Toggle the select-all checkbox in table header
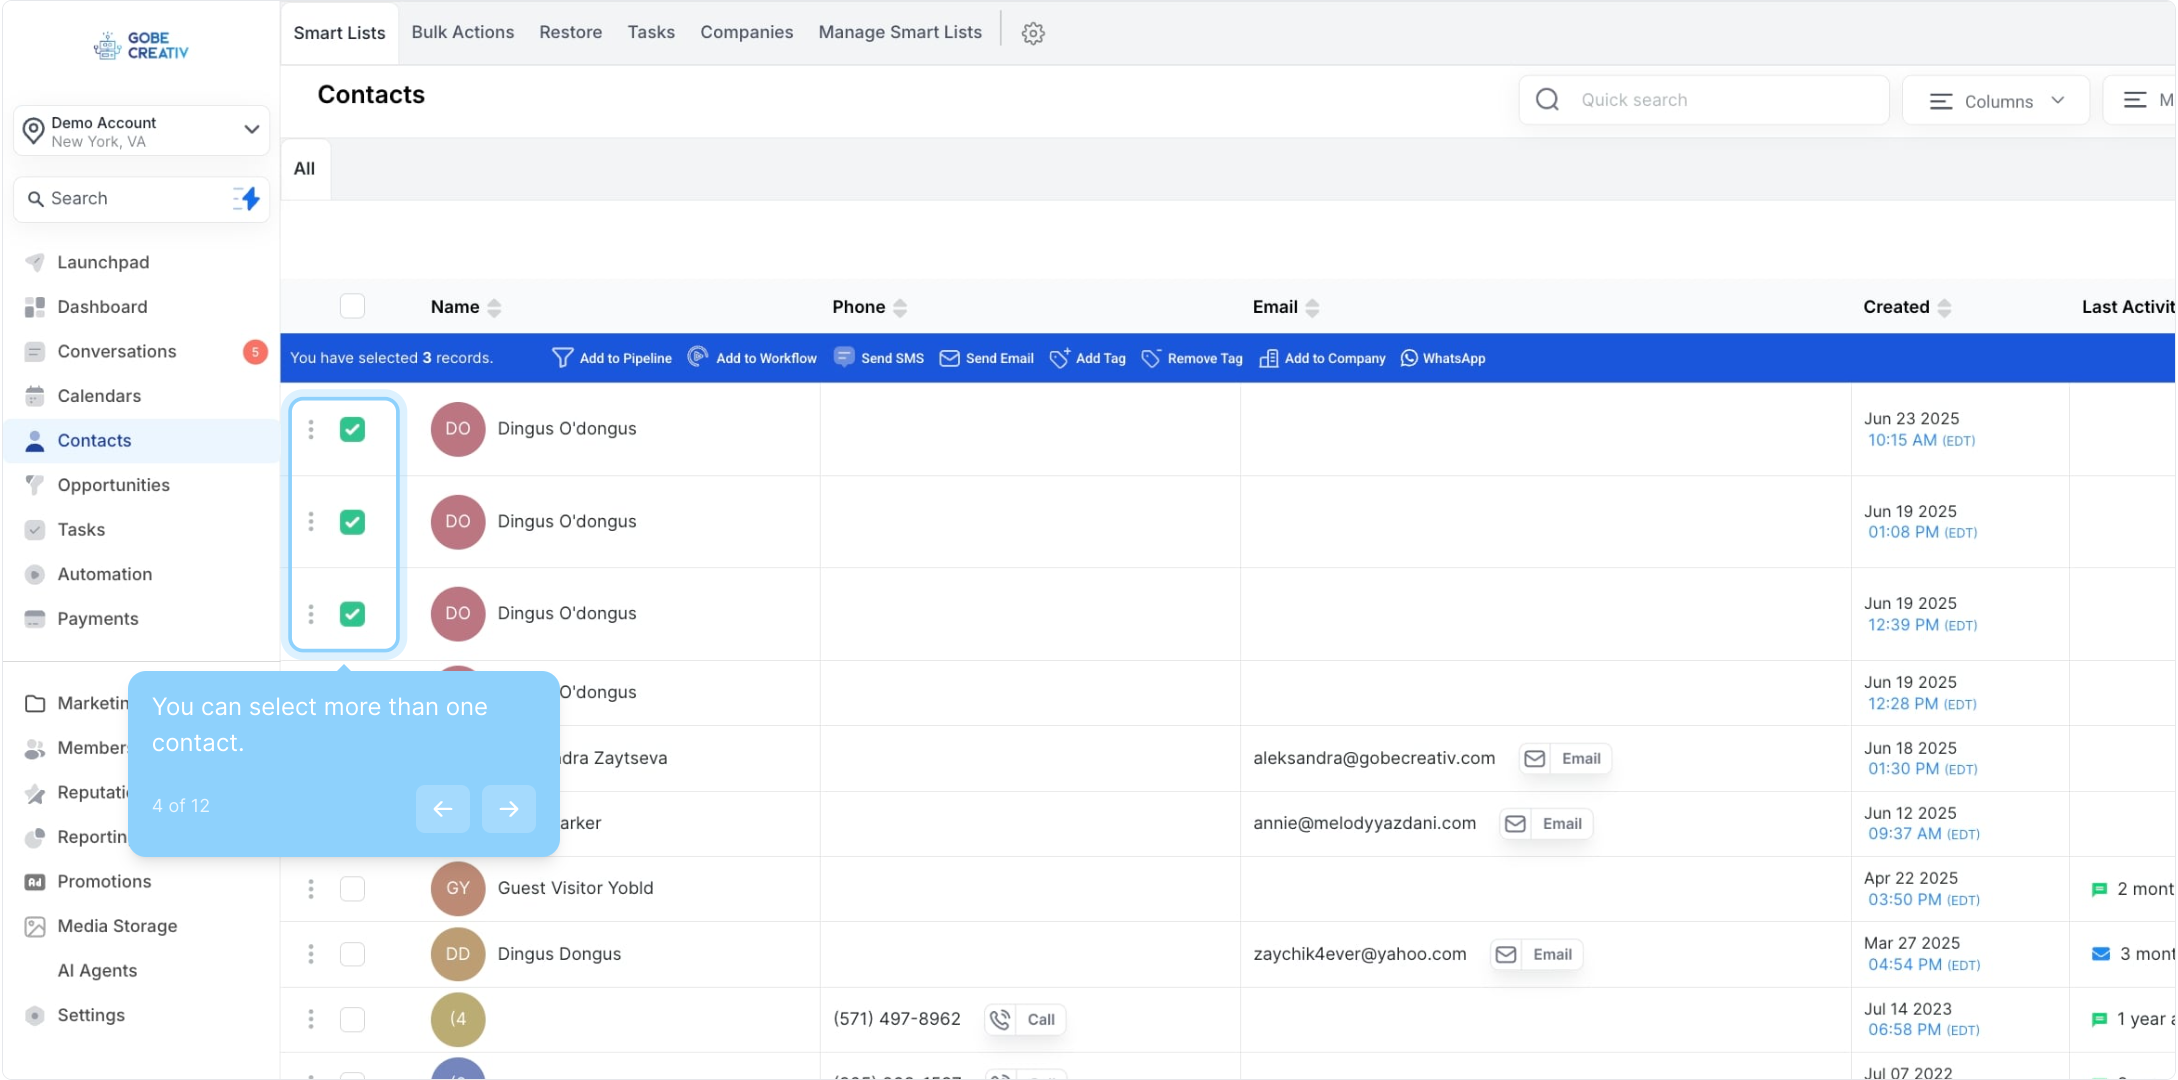2178x1080 pixels. pyautogui.click(x=352, y=306)
